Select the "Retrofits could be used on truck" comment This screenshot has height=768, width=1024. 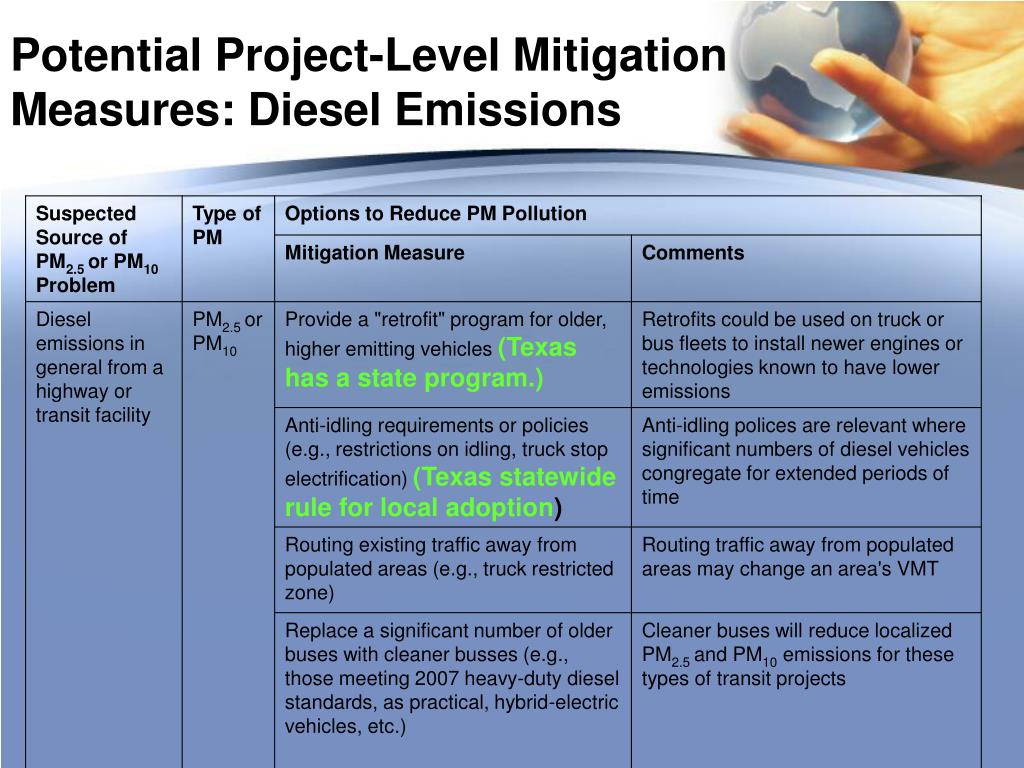pos(807,355)
